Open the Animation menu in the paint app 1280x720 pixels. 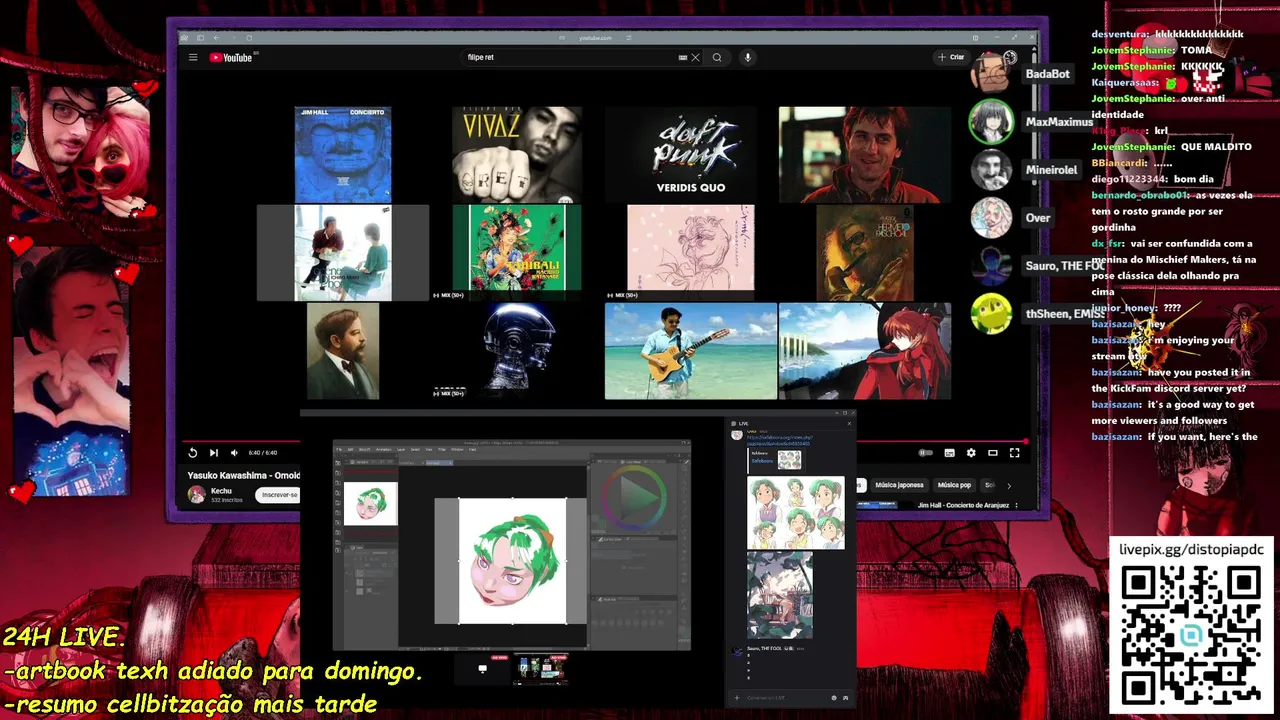(384, 449)
